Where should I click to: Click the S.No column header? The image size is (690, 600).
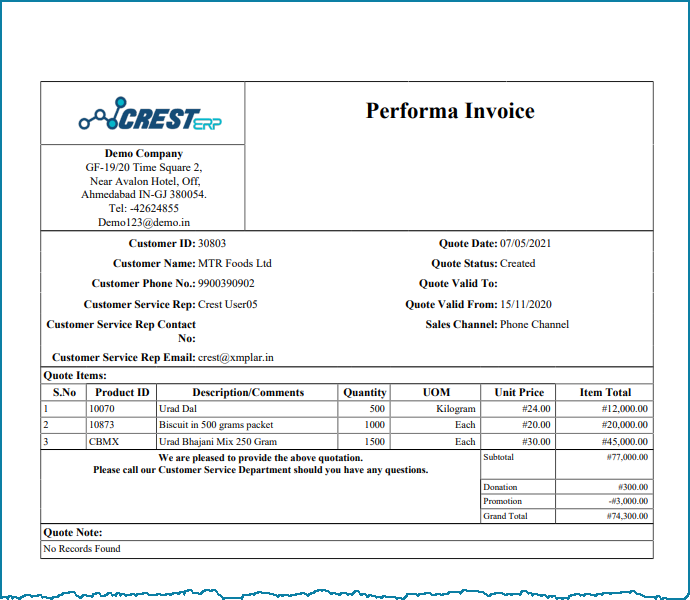[x=64, y=392]
